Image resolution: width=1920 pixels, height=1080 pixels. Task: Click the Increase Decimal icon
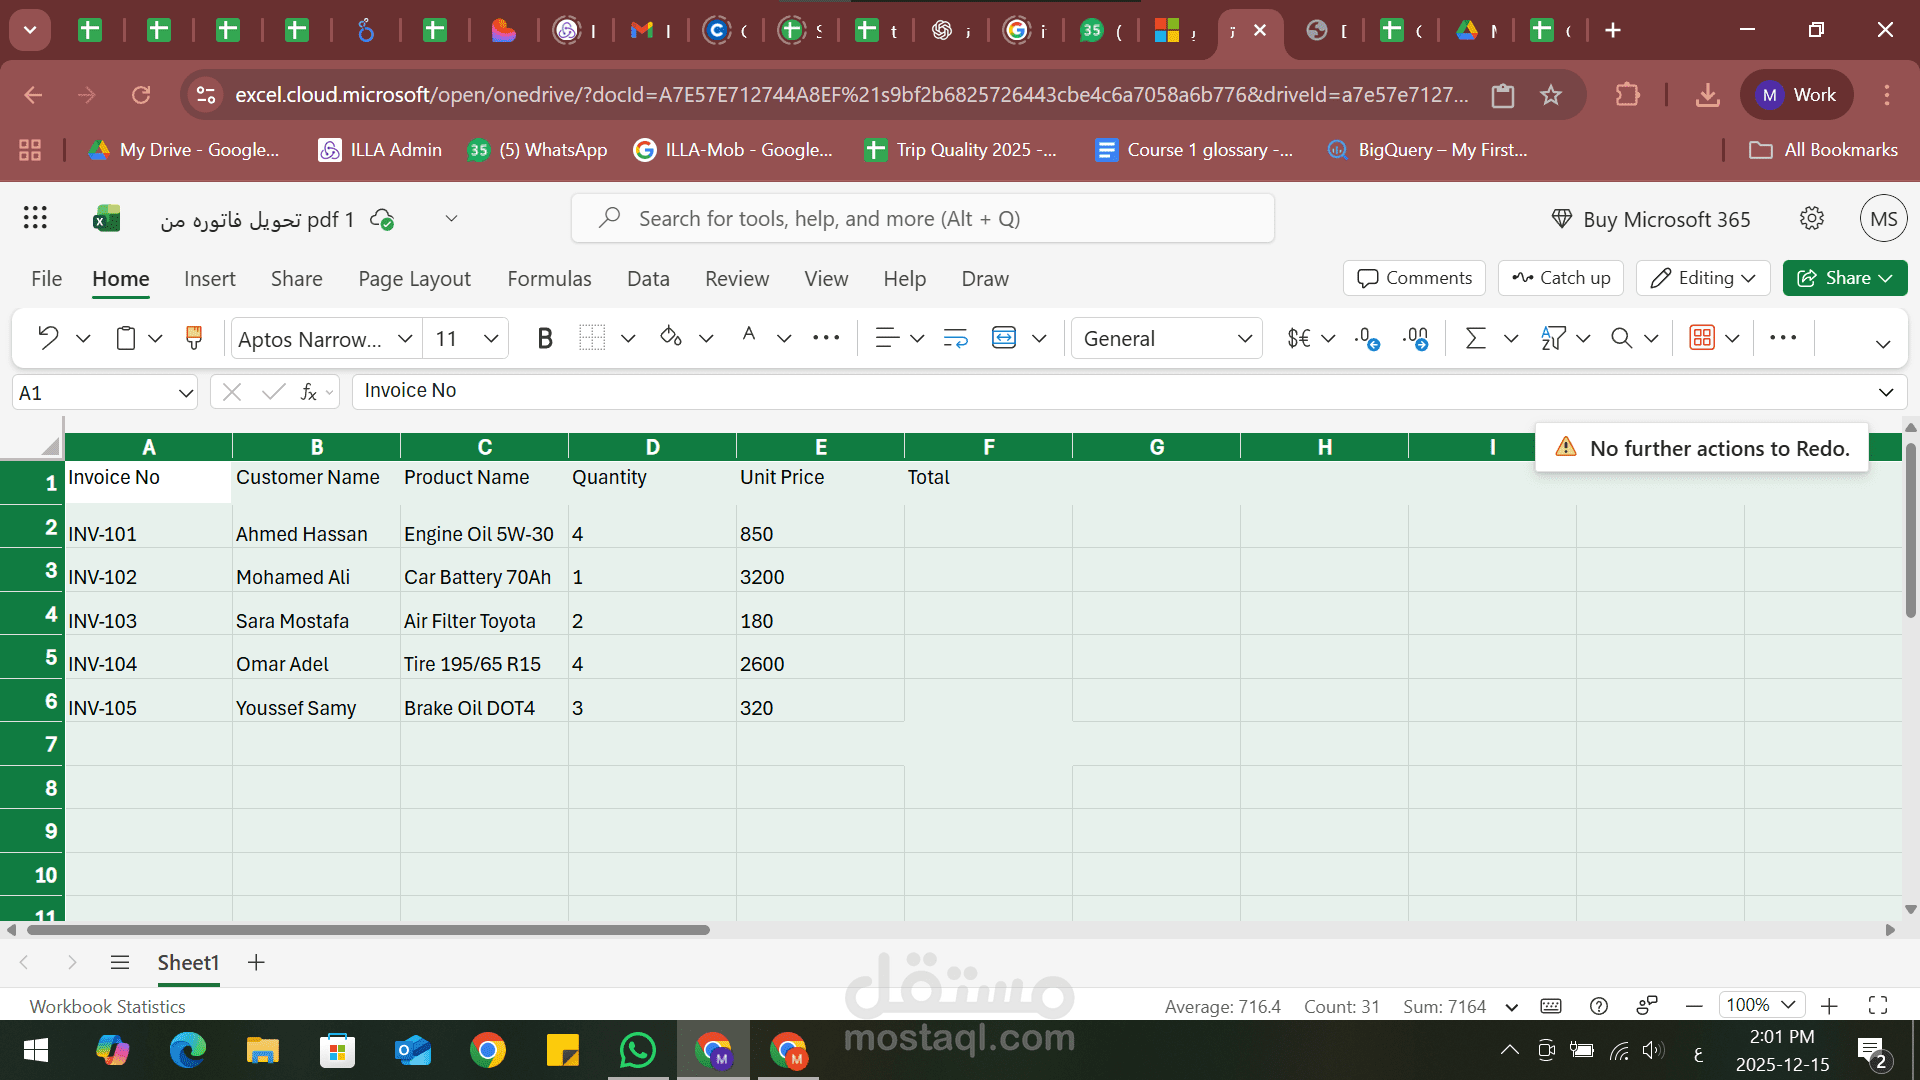(x=1366, y=338)
